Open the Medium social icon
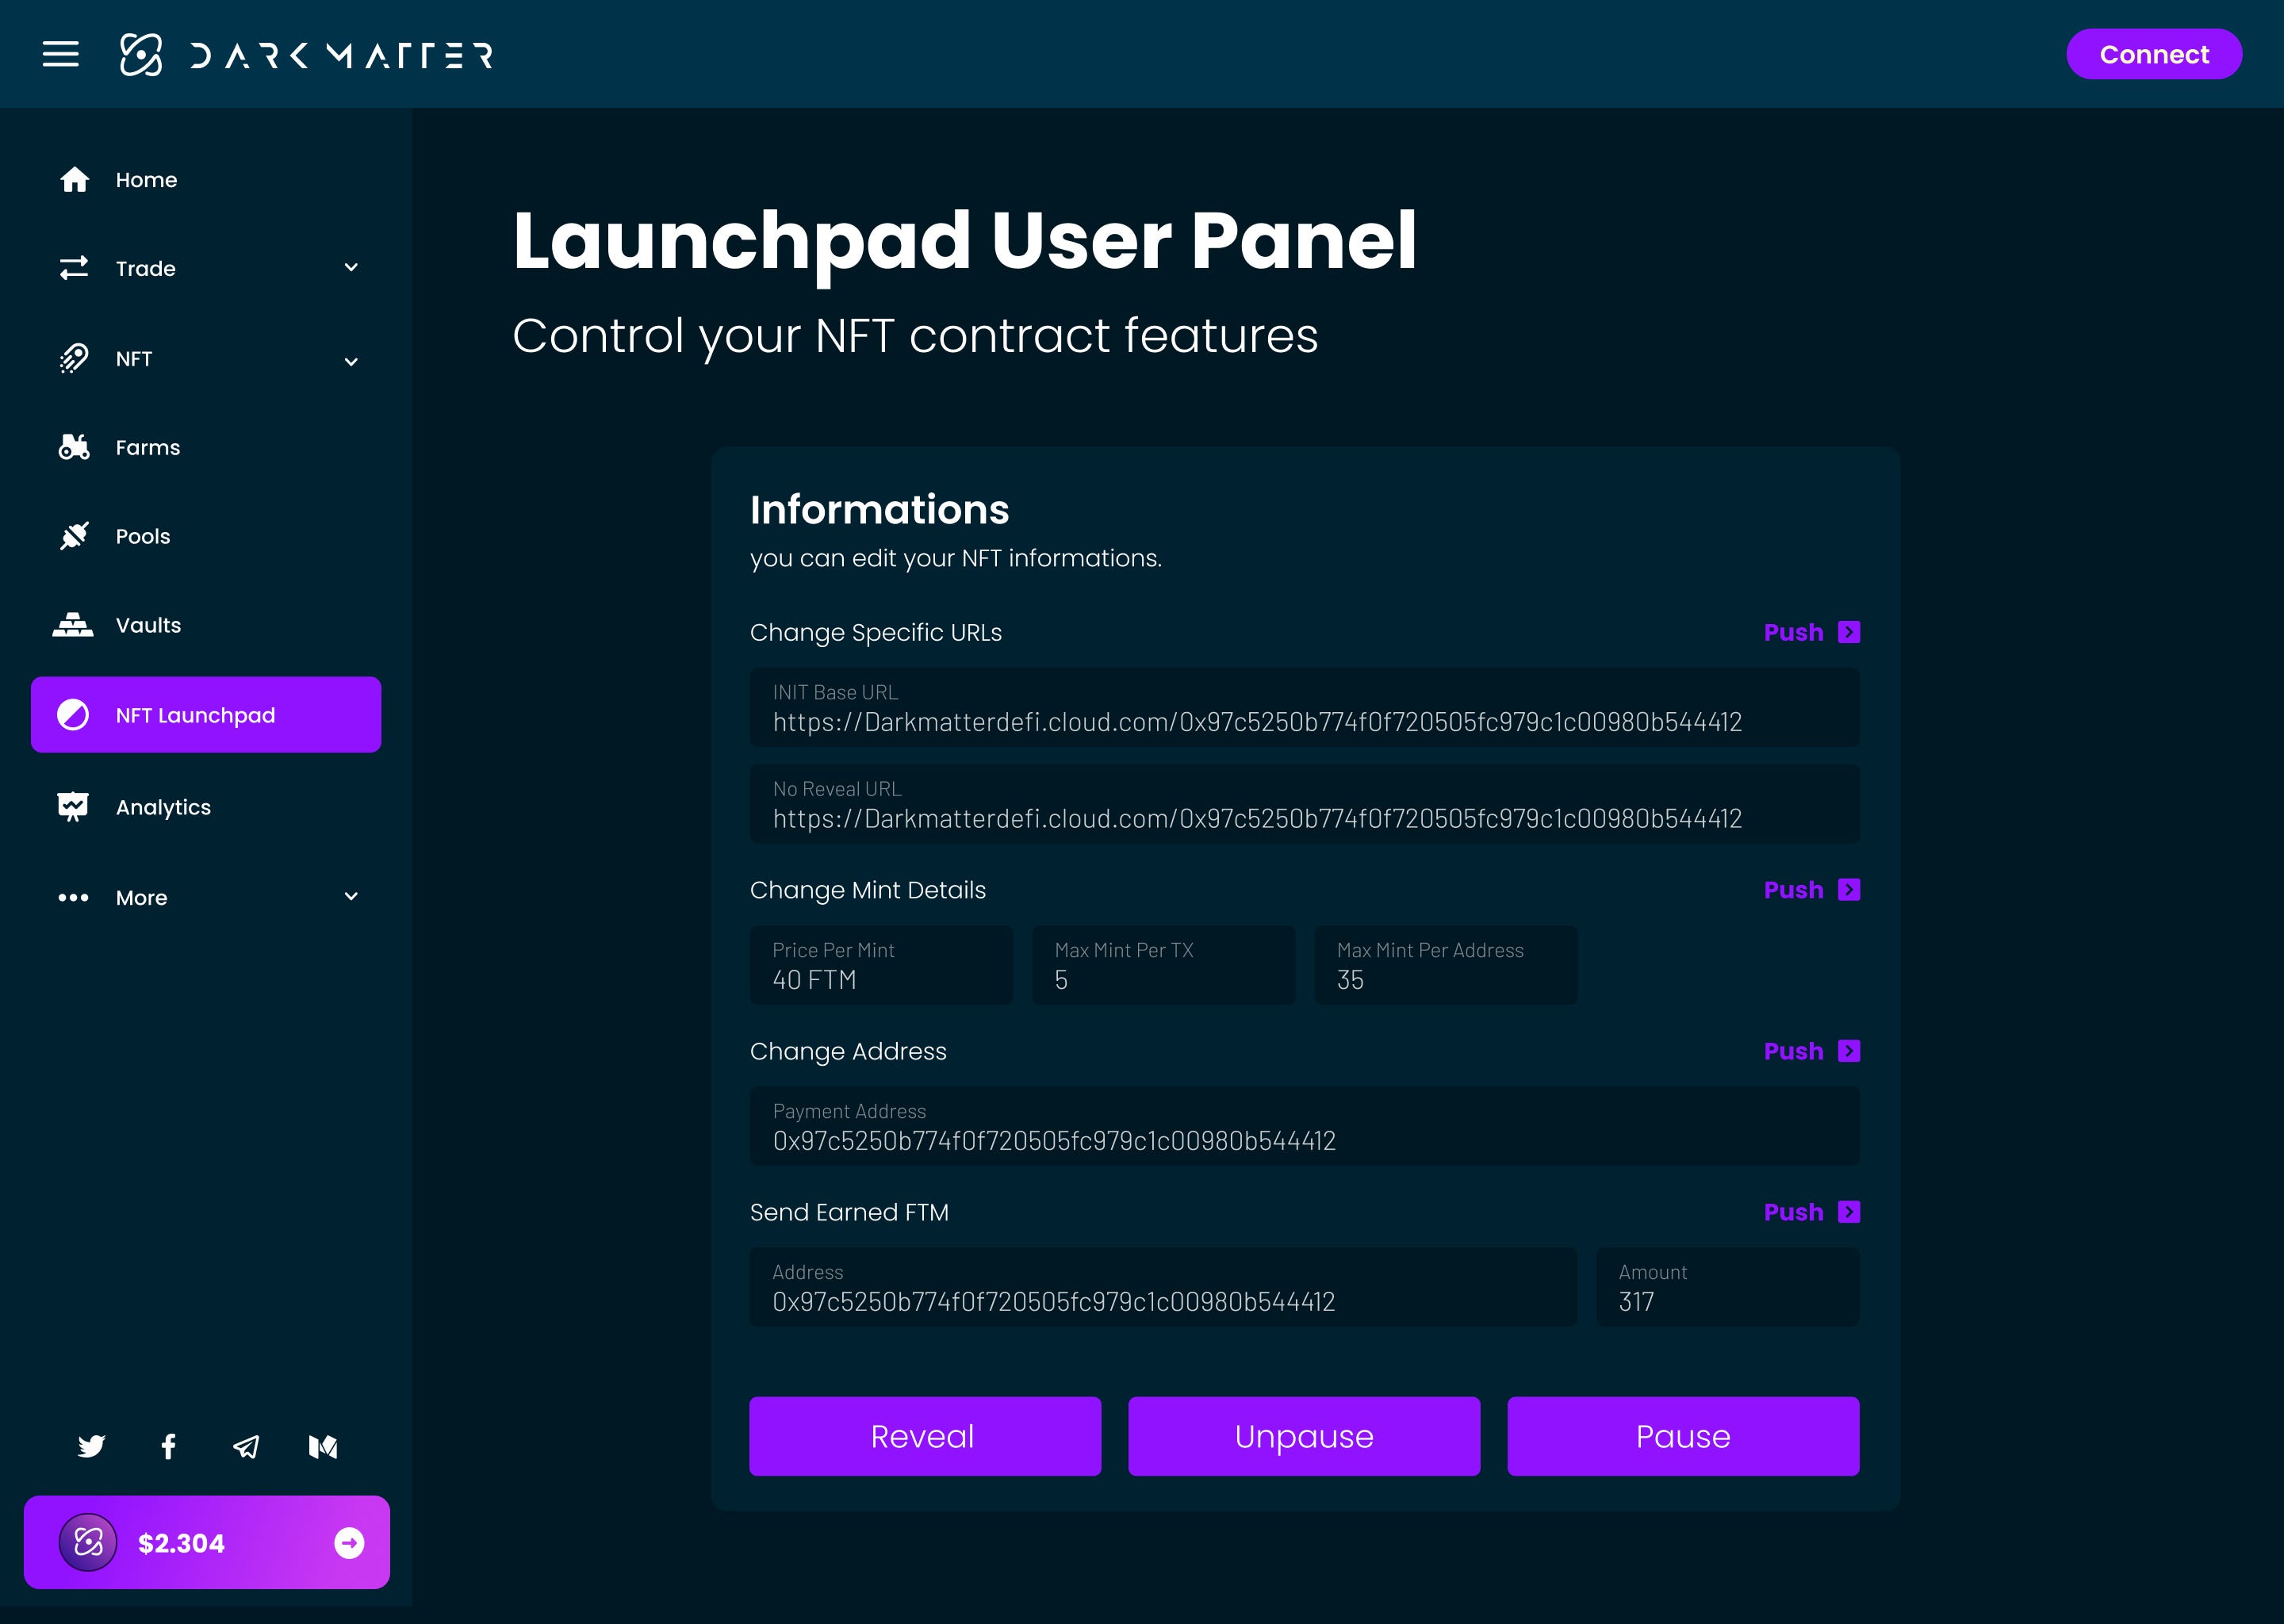 (x=323, y=1446)
